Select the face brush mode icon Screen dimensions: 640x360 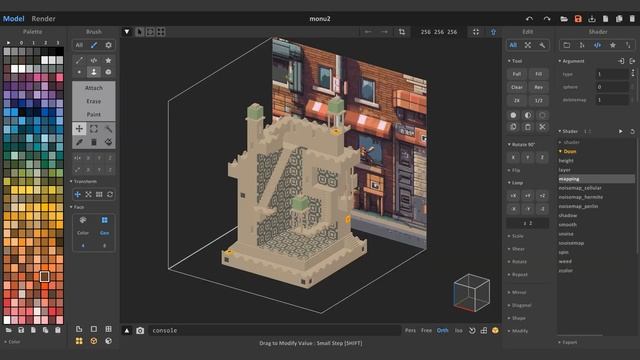93,72
